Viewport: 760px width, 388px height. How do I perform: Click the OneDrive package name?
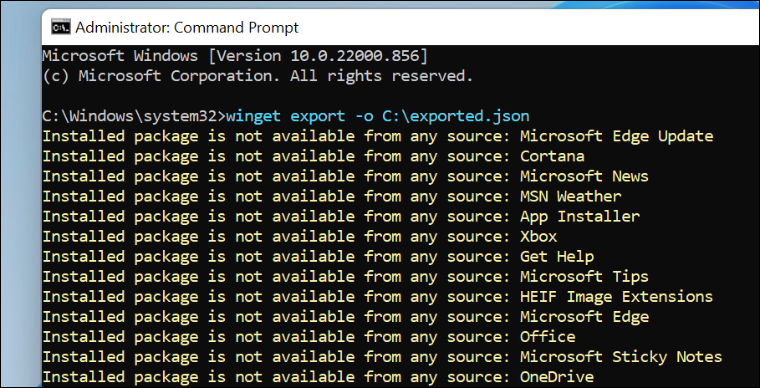point(557,377)
